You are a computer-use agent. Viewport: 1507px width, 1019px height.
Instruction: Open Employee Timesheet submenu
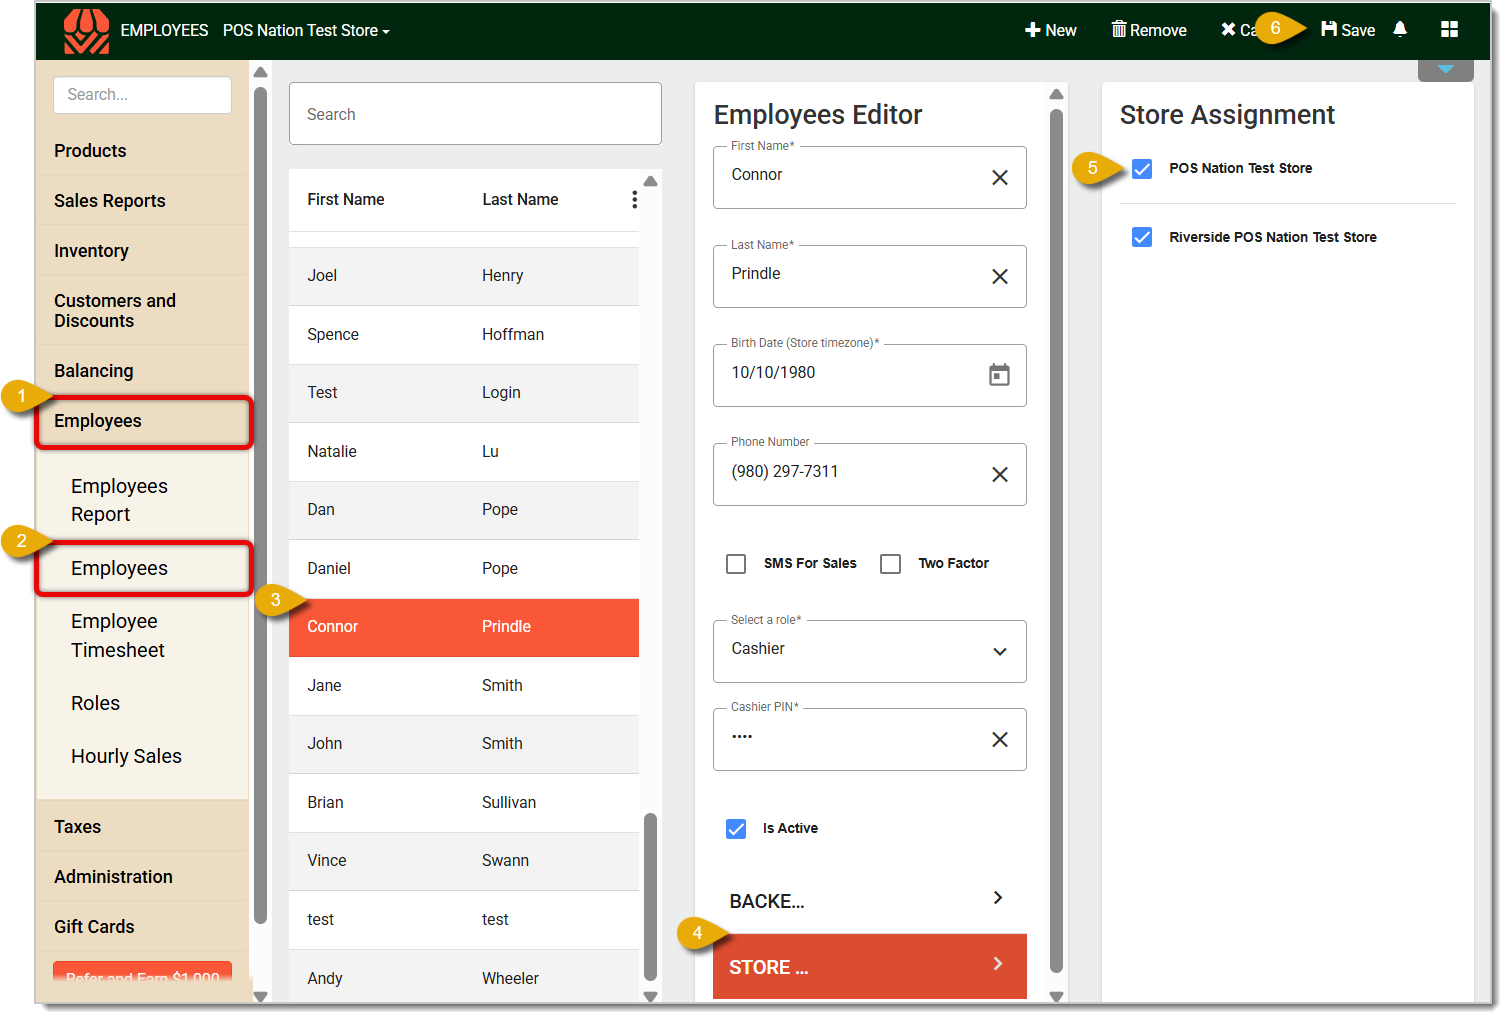(142, 636)
